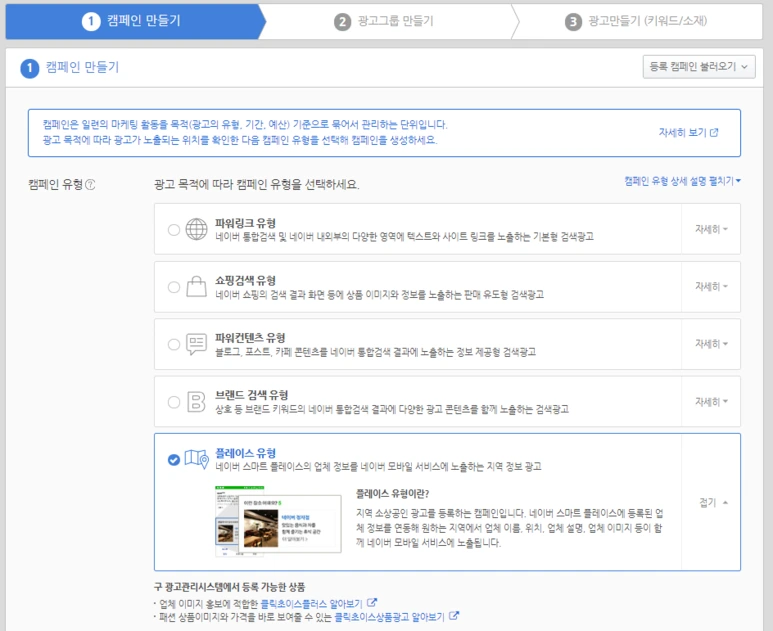
Task: Expand 자세히 for 브랜드 검색 유형
Action: pyautogui.click(x=711, y=401)
